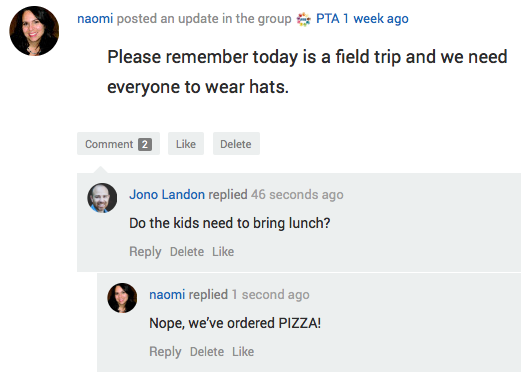527x385 pixels.
Task: Click naomi's small avatar in reply
Action: tap(122, 298)
